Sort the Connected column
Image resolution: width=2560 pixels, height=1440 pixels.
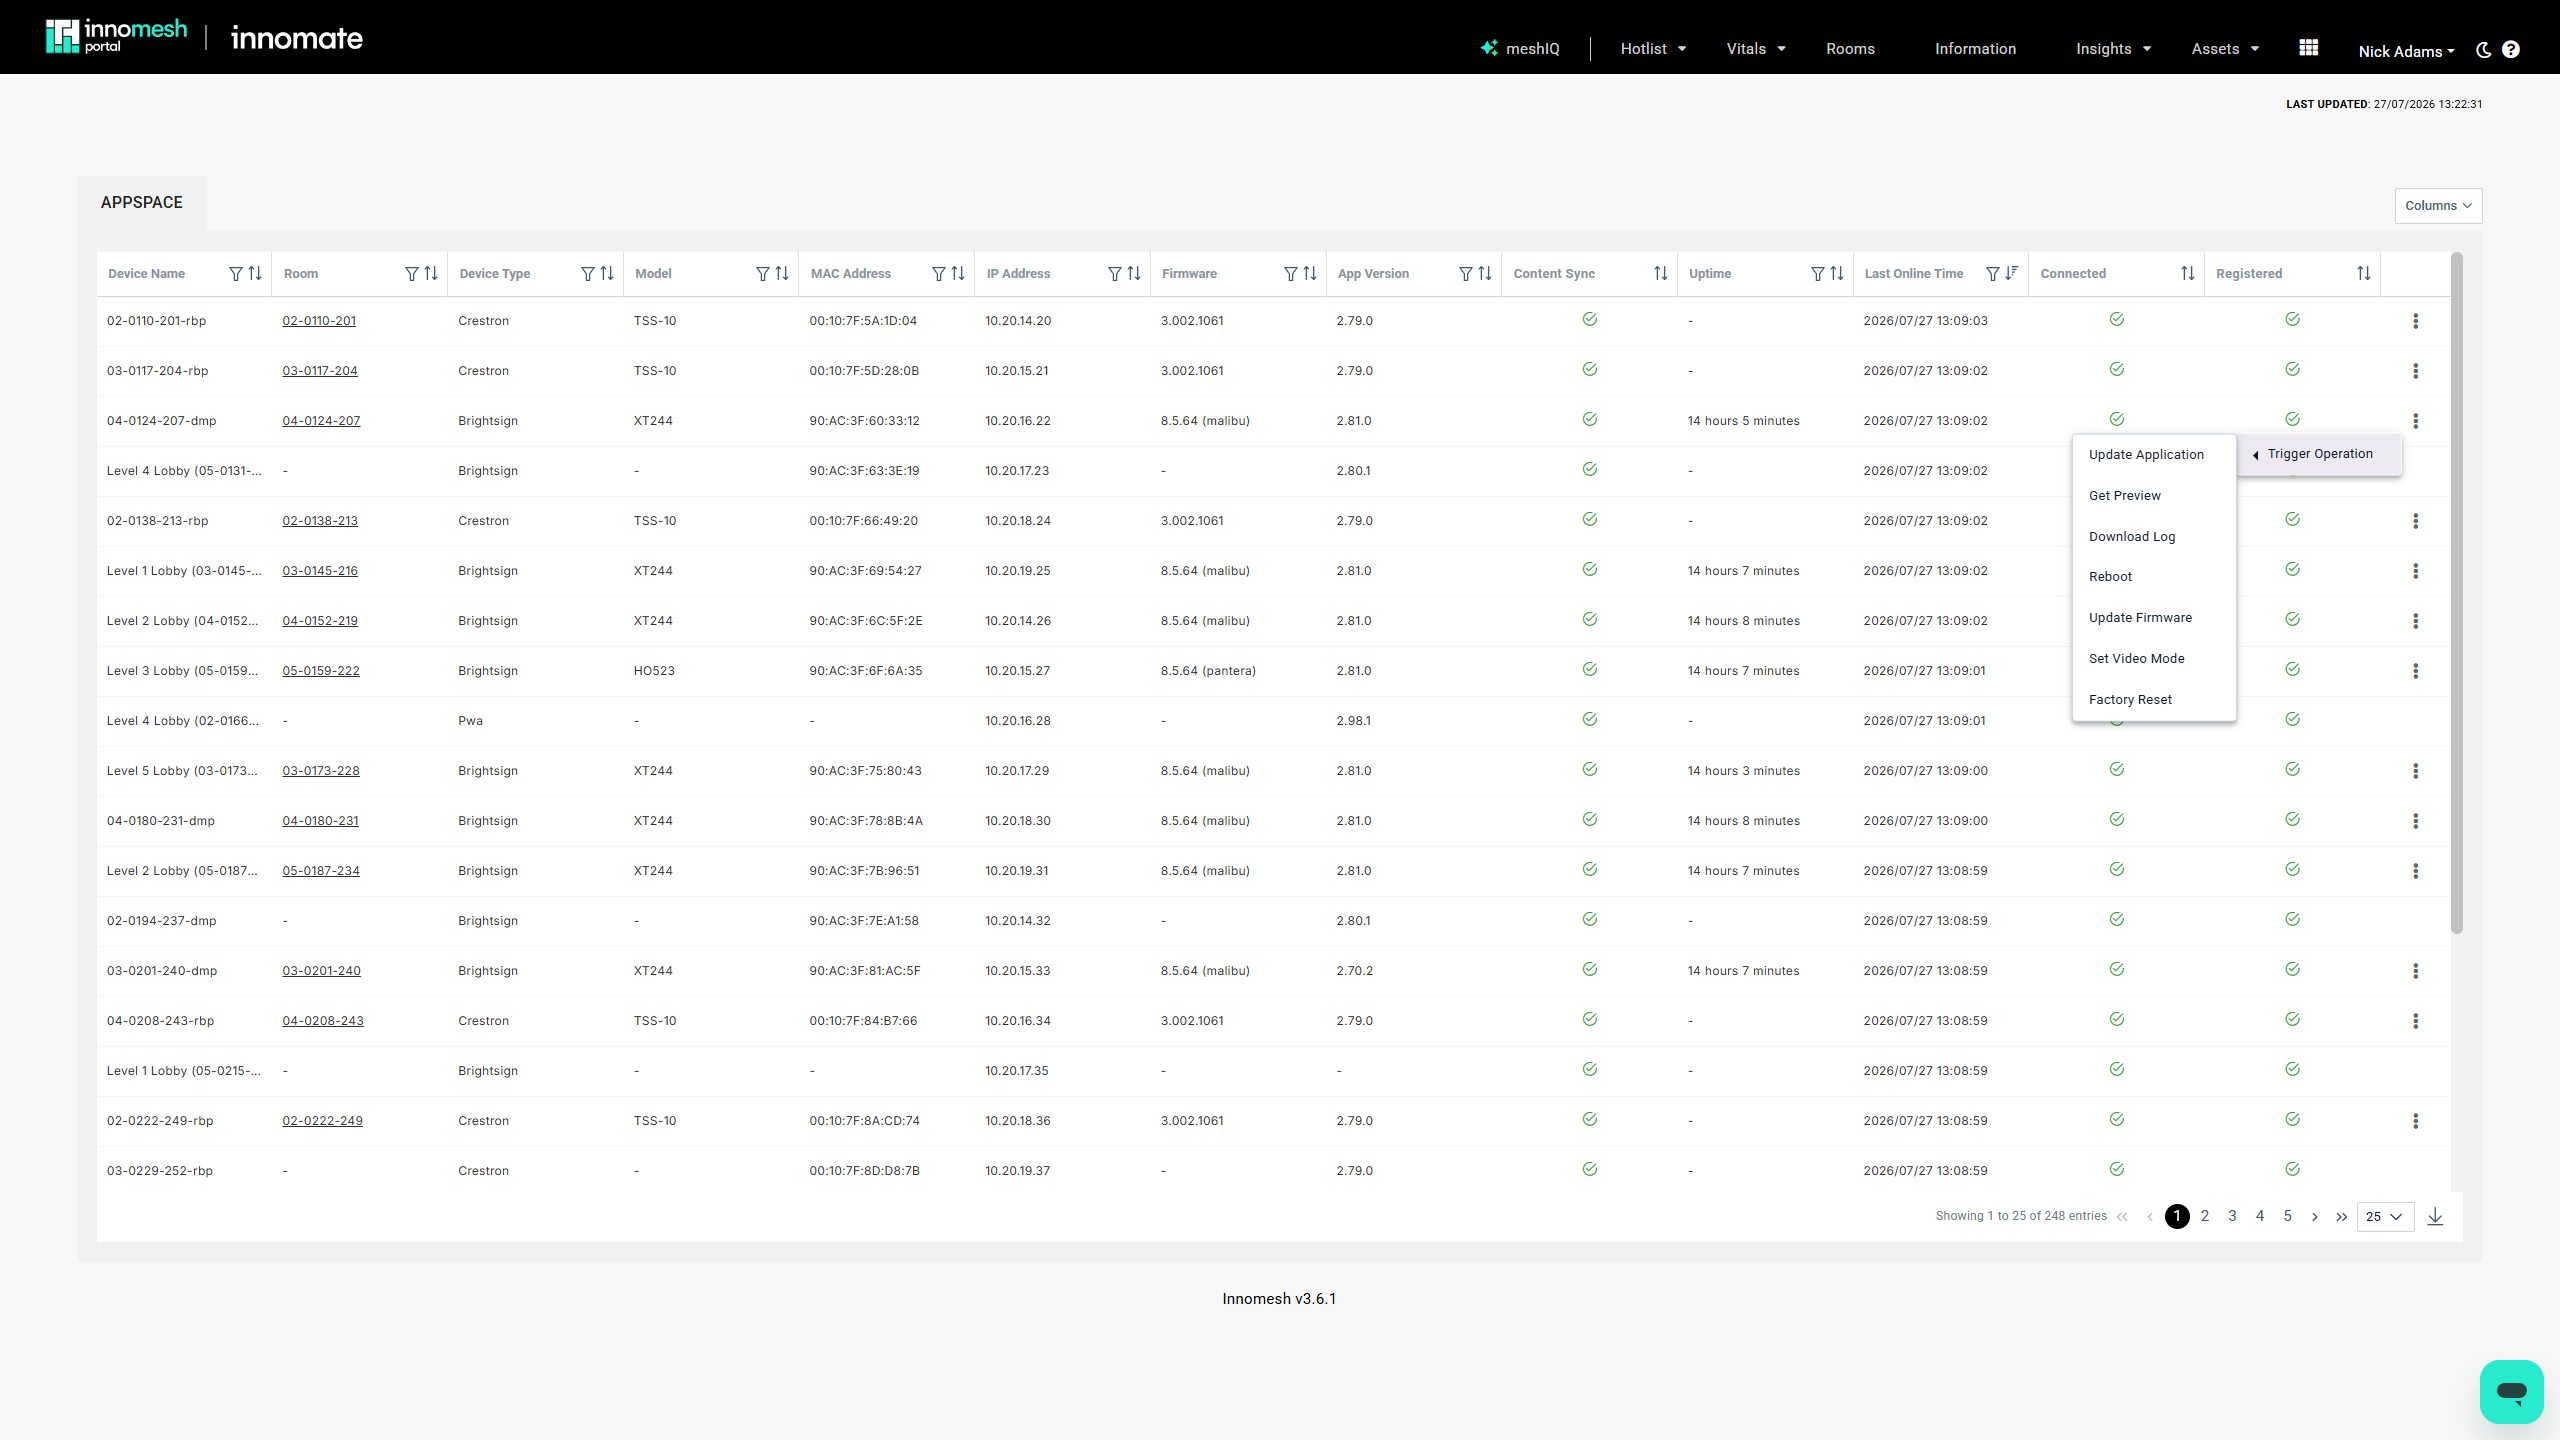(2188, 274)
